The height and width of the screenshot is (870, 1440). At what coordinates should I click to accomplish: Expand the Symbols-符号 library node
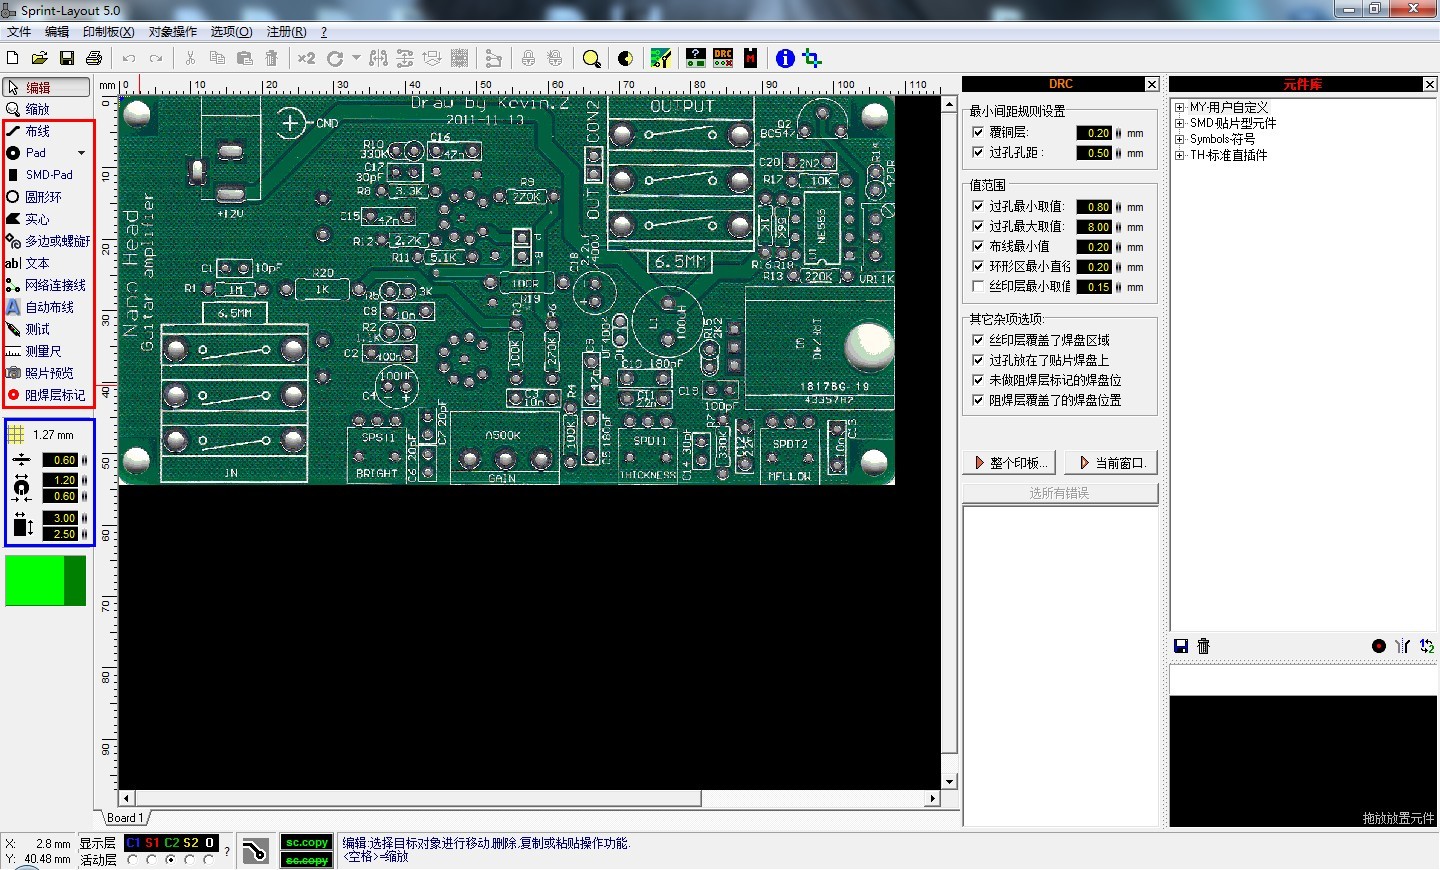click(1179, 139)
